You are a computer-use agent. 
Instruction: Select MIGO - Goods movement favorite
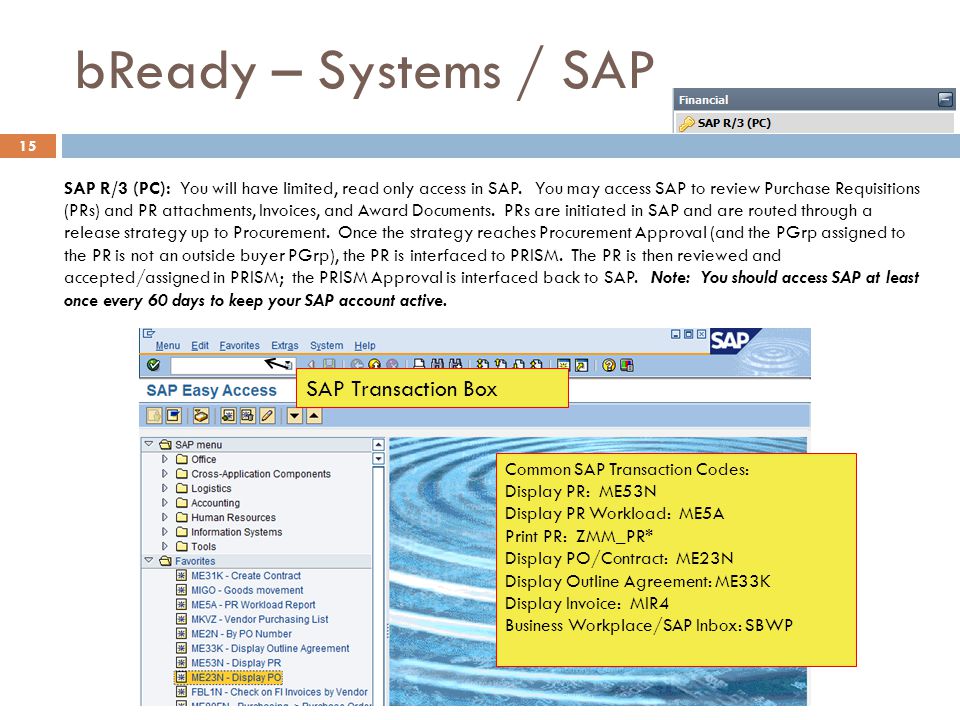pyautogui.click(x=247, y=590)
